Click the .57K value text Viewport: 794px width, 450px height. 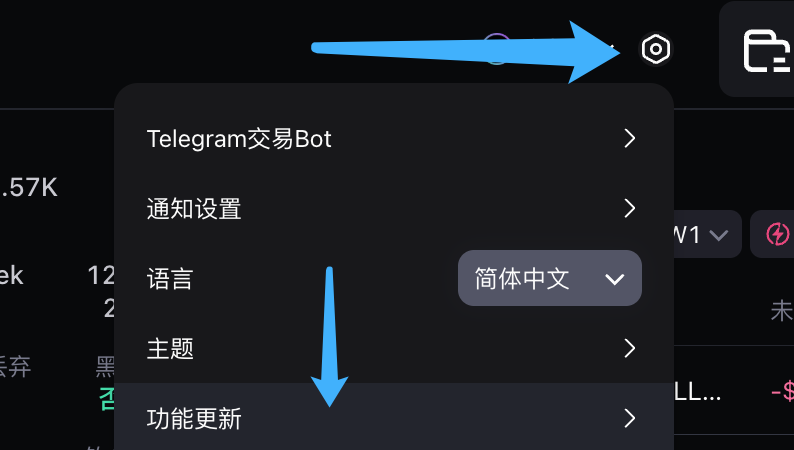(x=29, y=188)
